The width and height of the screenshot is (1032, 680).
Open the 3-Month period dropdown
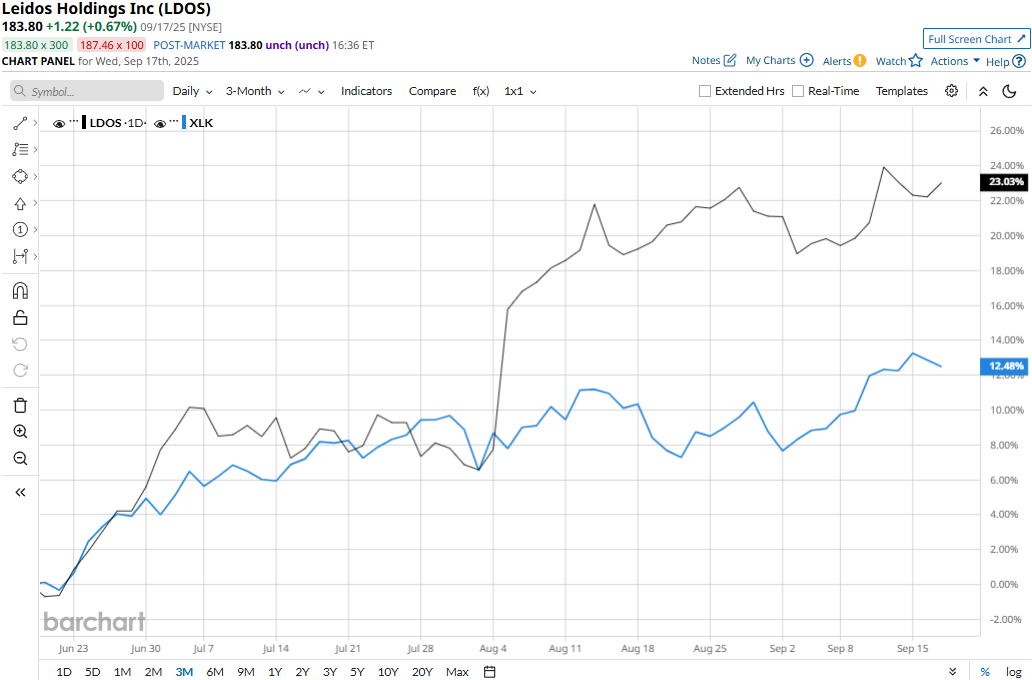[255, 91]
